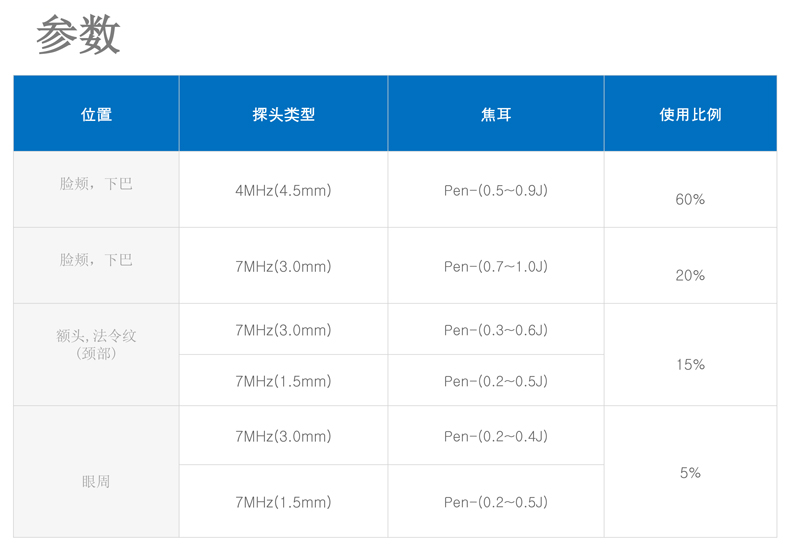Click 7MHz(1.5mm) in the 眼周 row
The image size is (790, 546).
pos(284,501)
